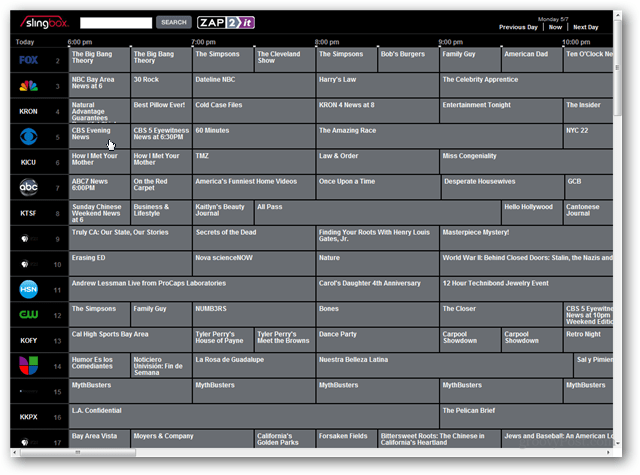Select Cold Case Files on KRON

tap(253, 111)
